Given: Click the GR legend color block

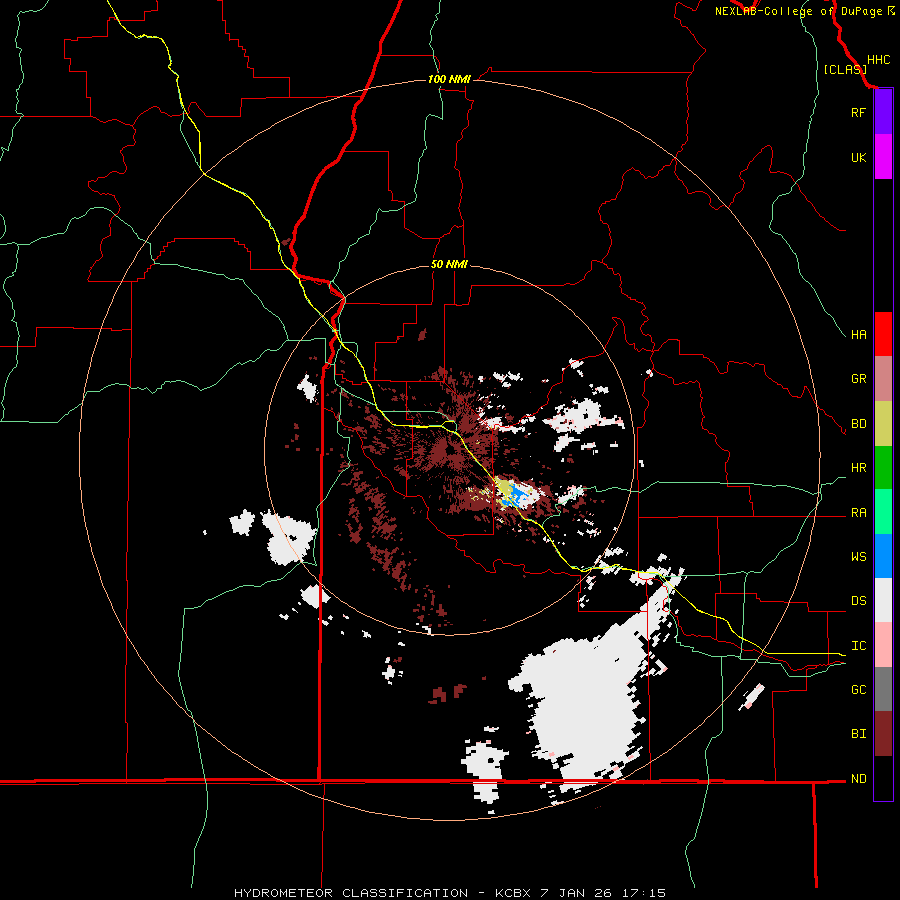Looking at the screenshot, I should click(883, 379).
